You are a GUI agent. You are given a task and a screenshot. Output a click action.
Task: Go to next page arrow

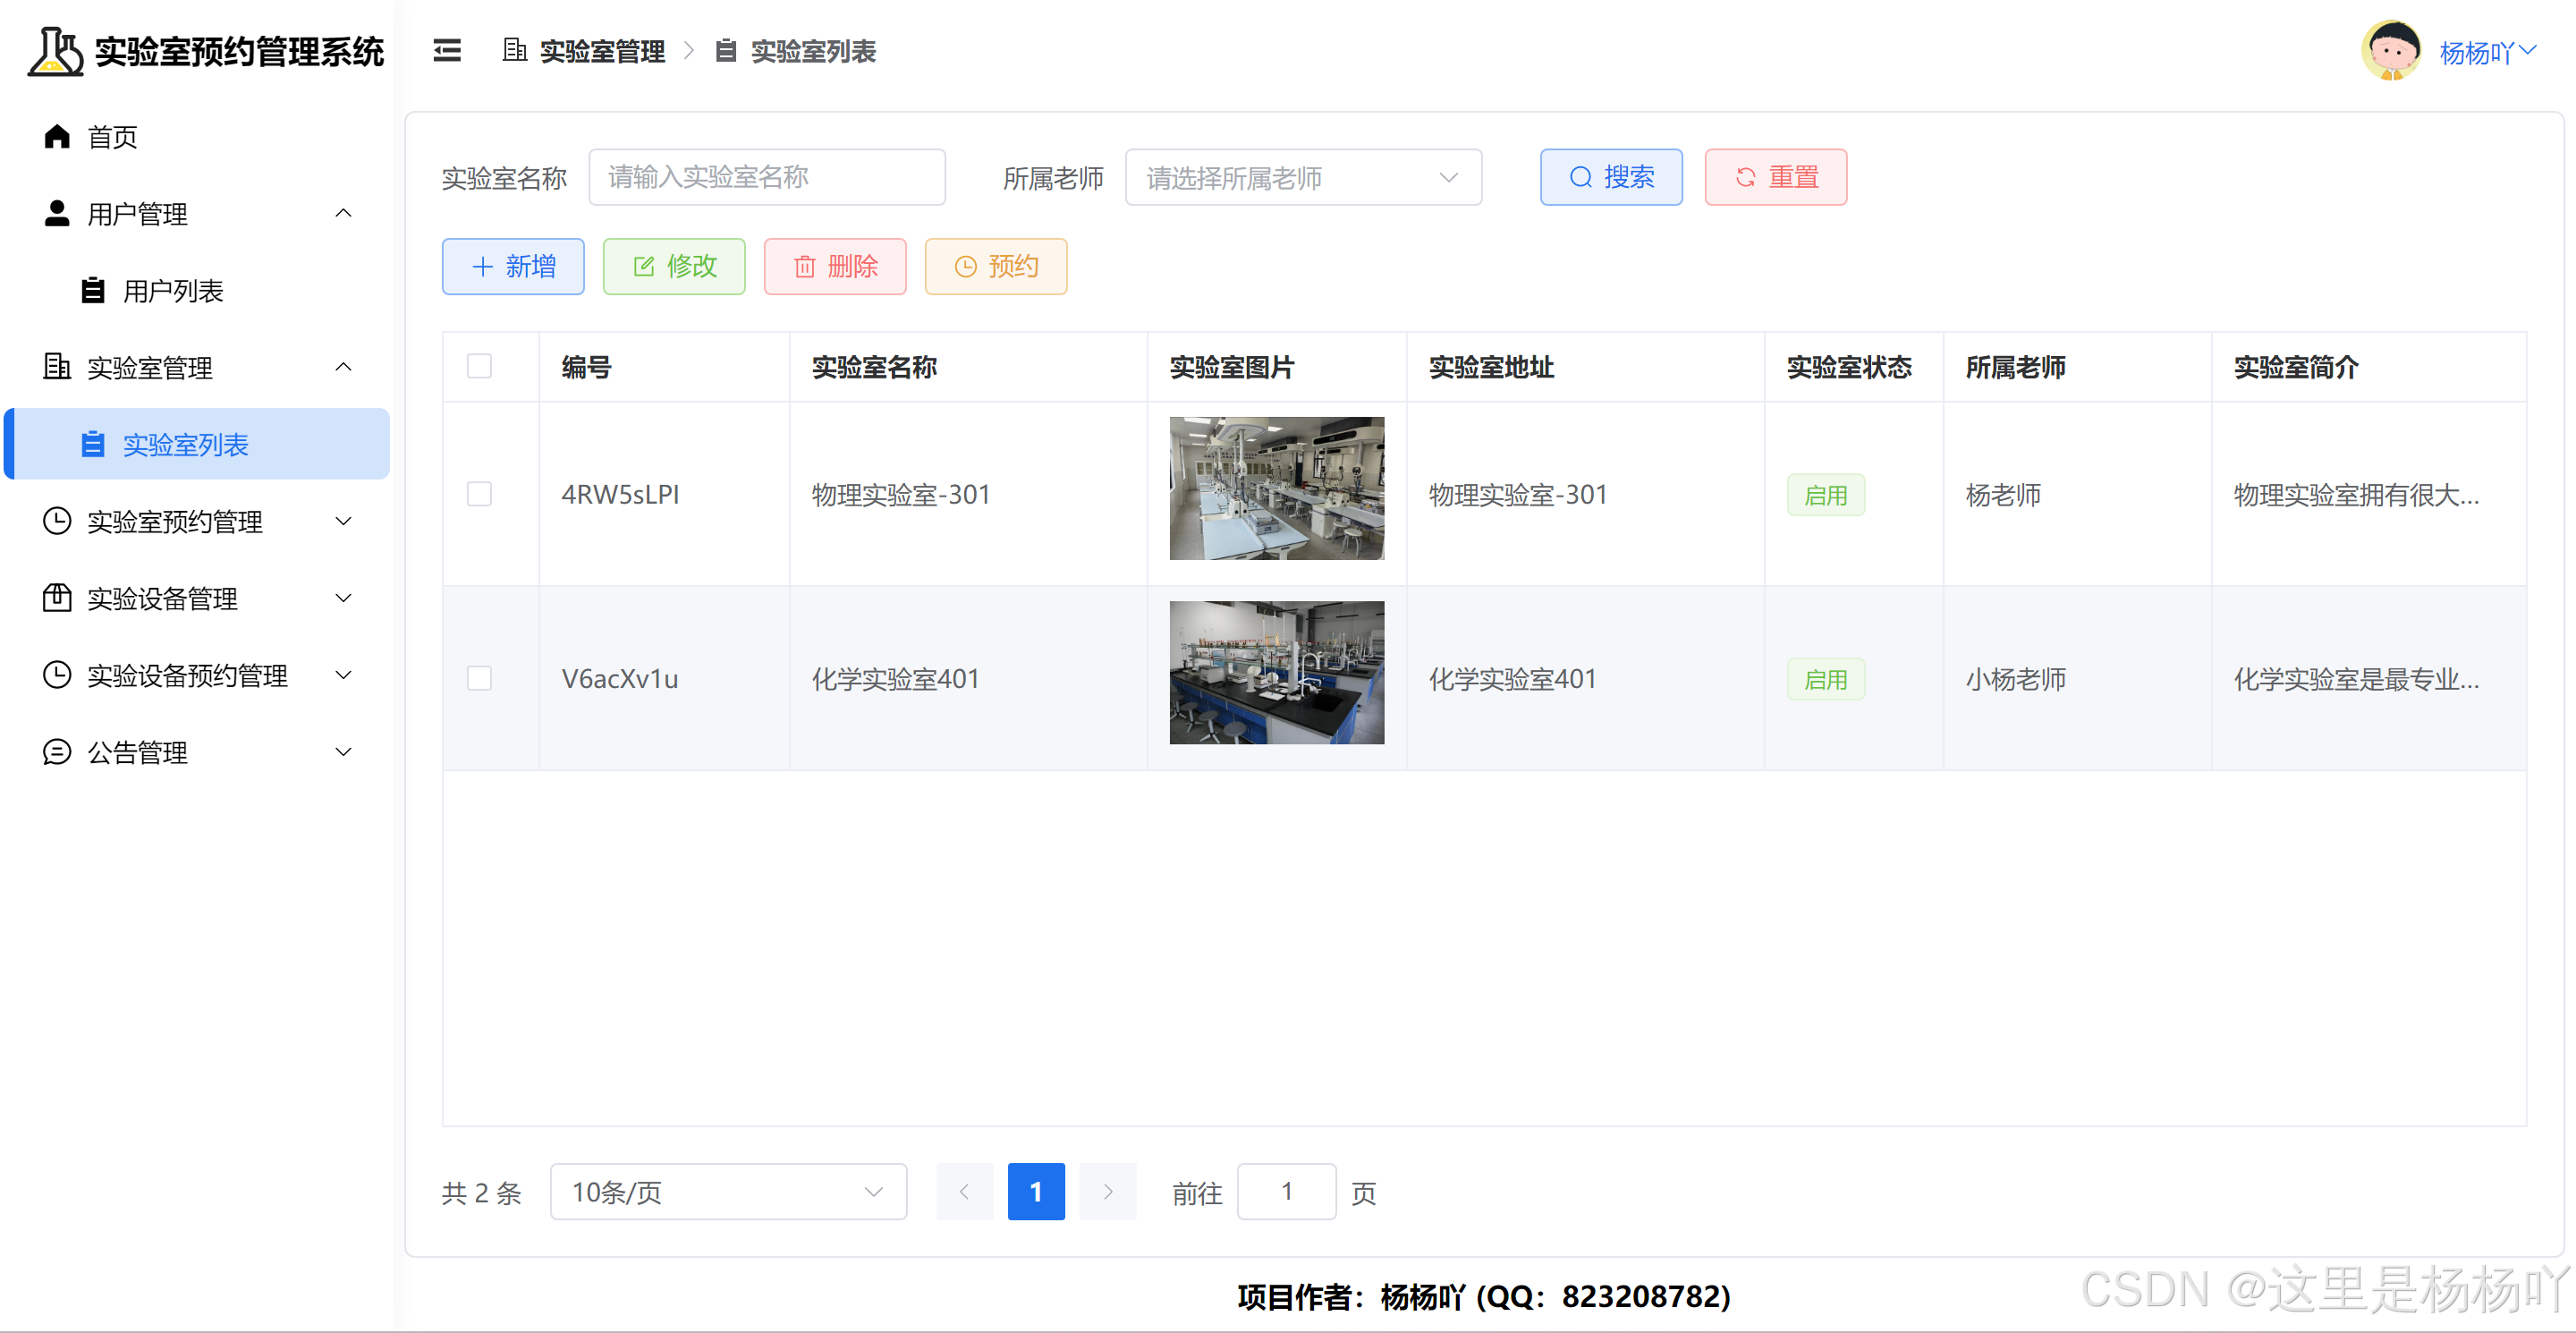1108,1192
